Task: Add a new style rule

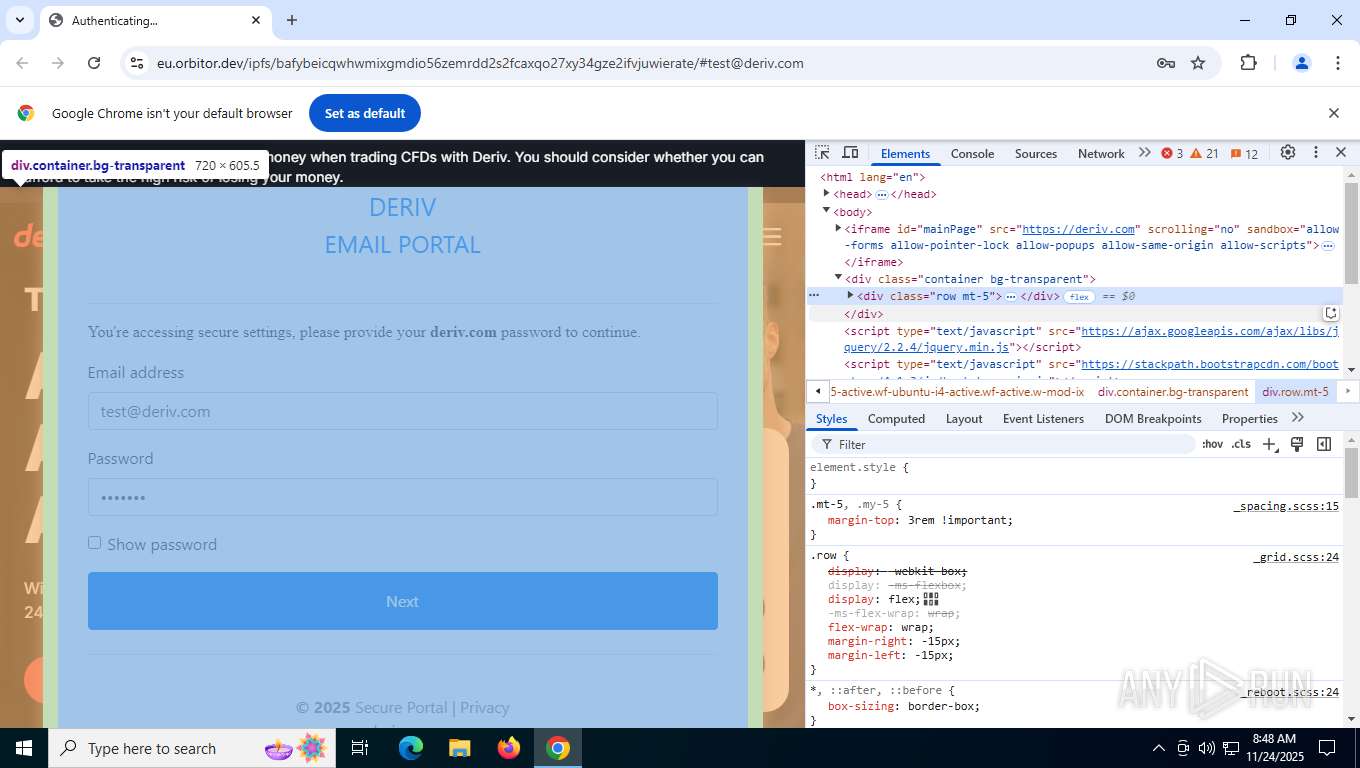Action: pos(1269,444)
